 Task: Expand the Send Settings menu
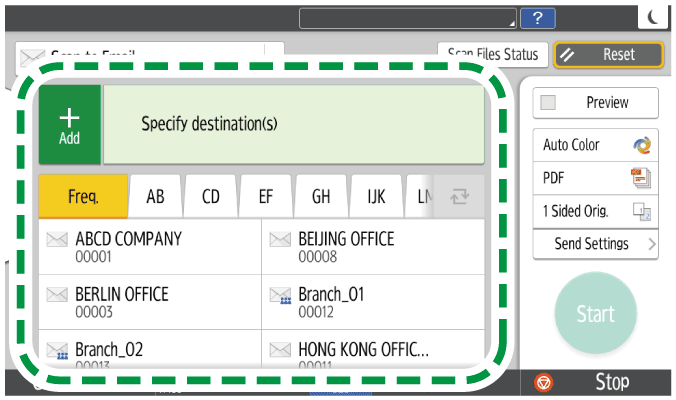coord(595,244)
